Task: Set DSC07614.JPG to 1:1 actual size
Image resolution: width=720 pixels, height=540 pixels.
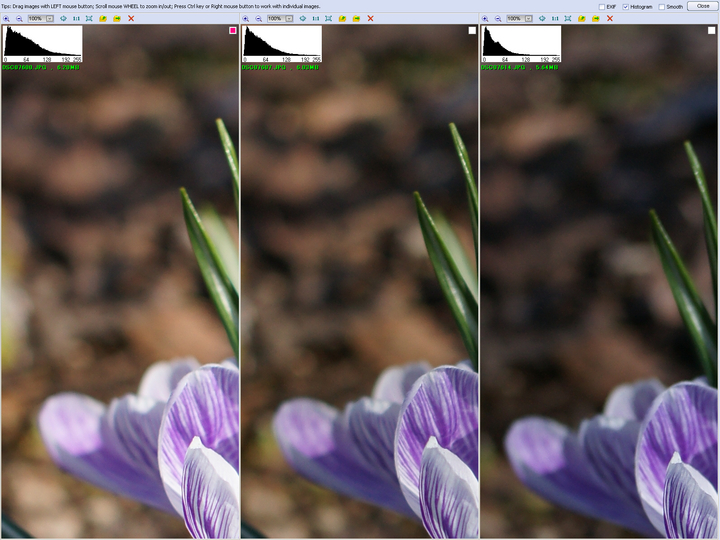Action: (x=555, y=18)
